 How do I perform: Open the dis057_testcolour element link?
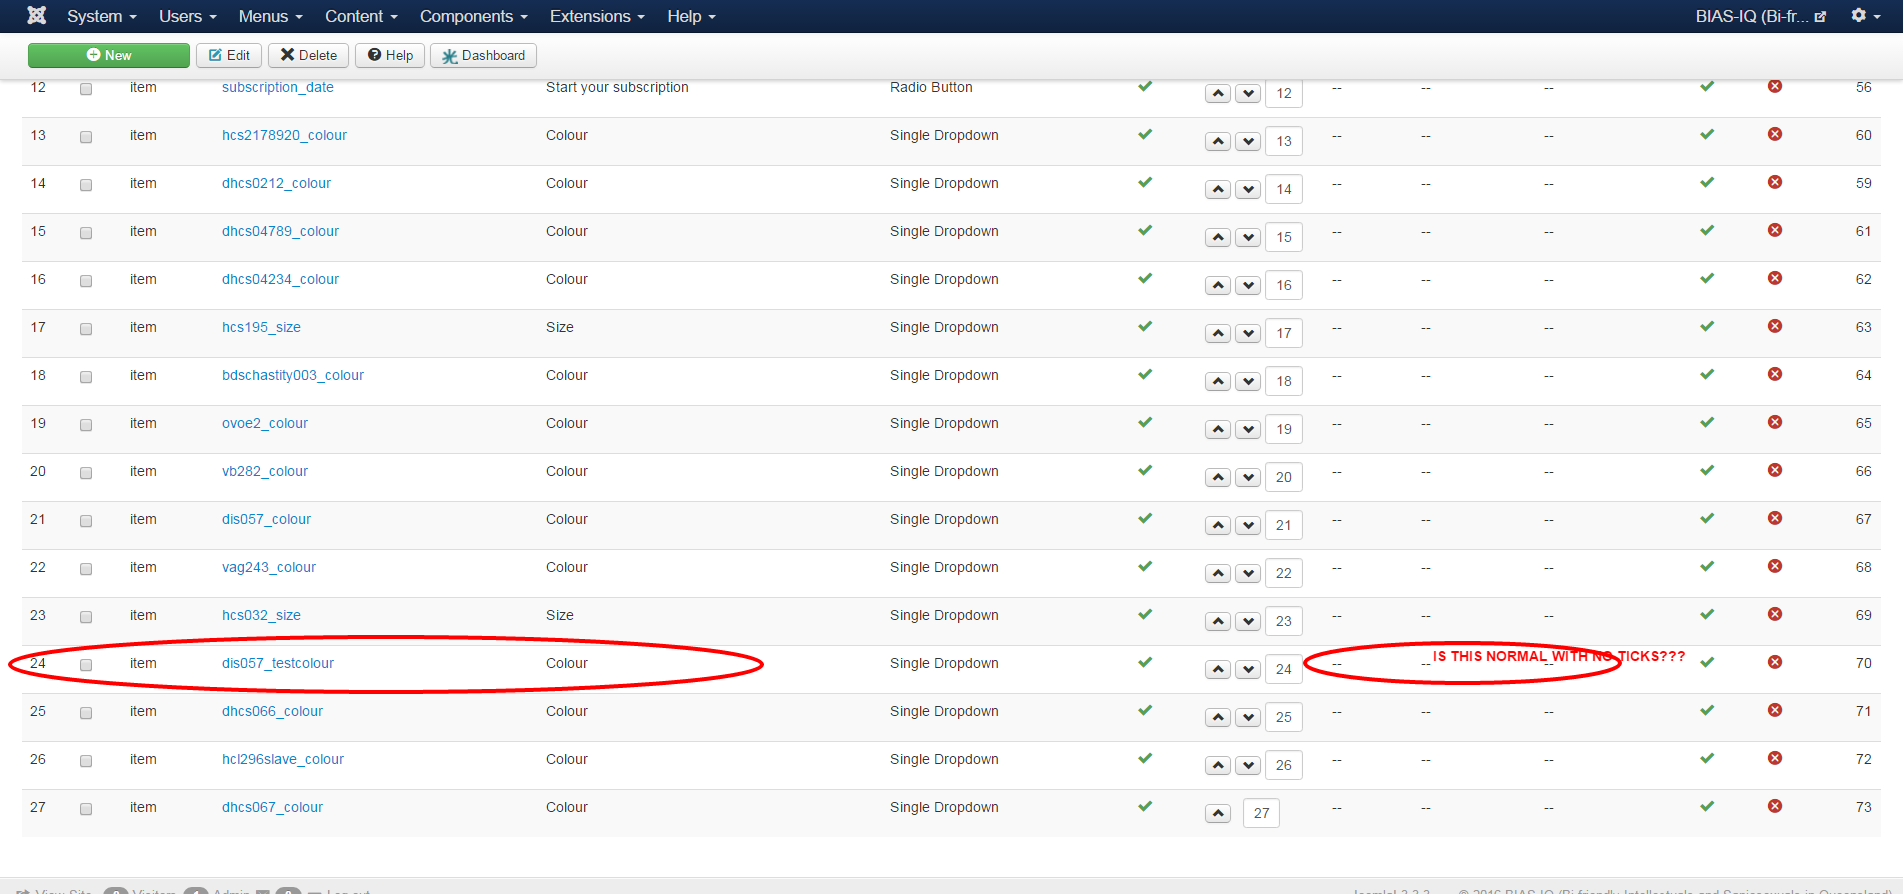278,663
